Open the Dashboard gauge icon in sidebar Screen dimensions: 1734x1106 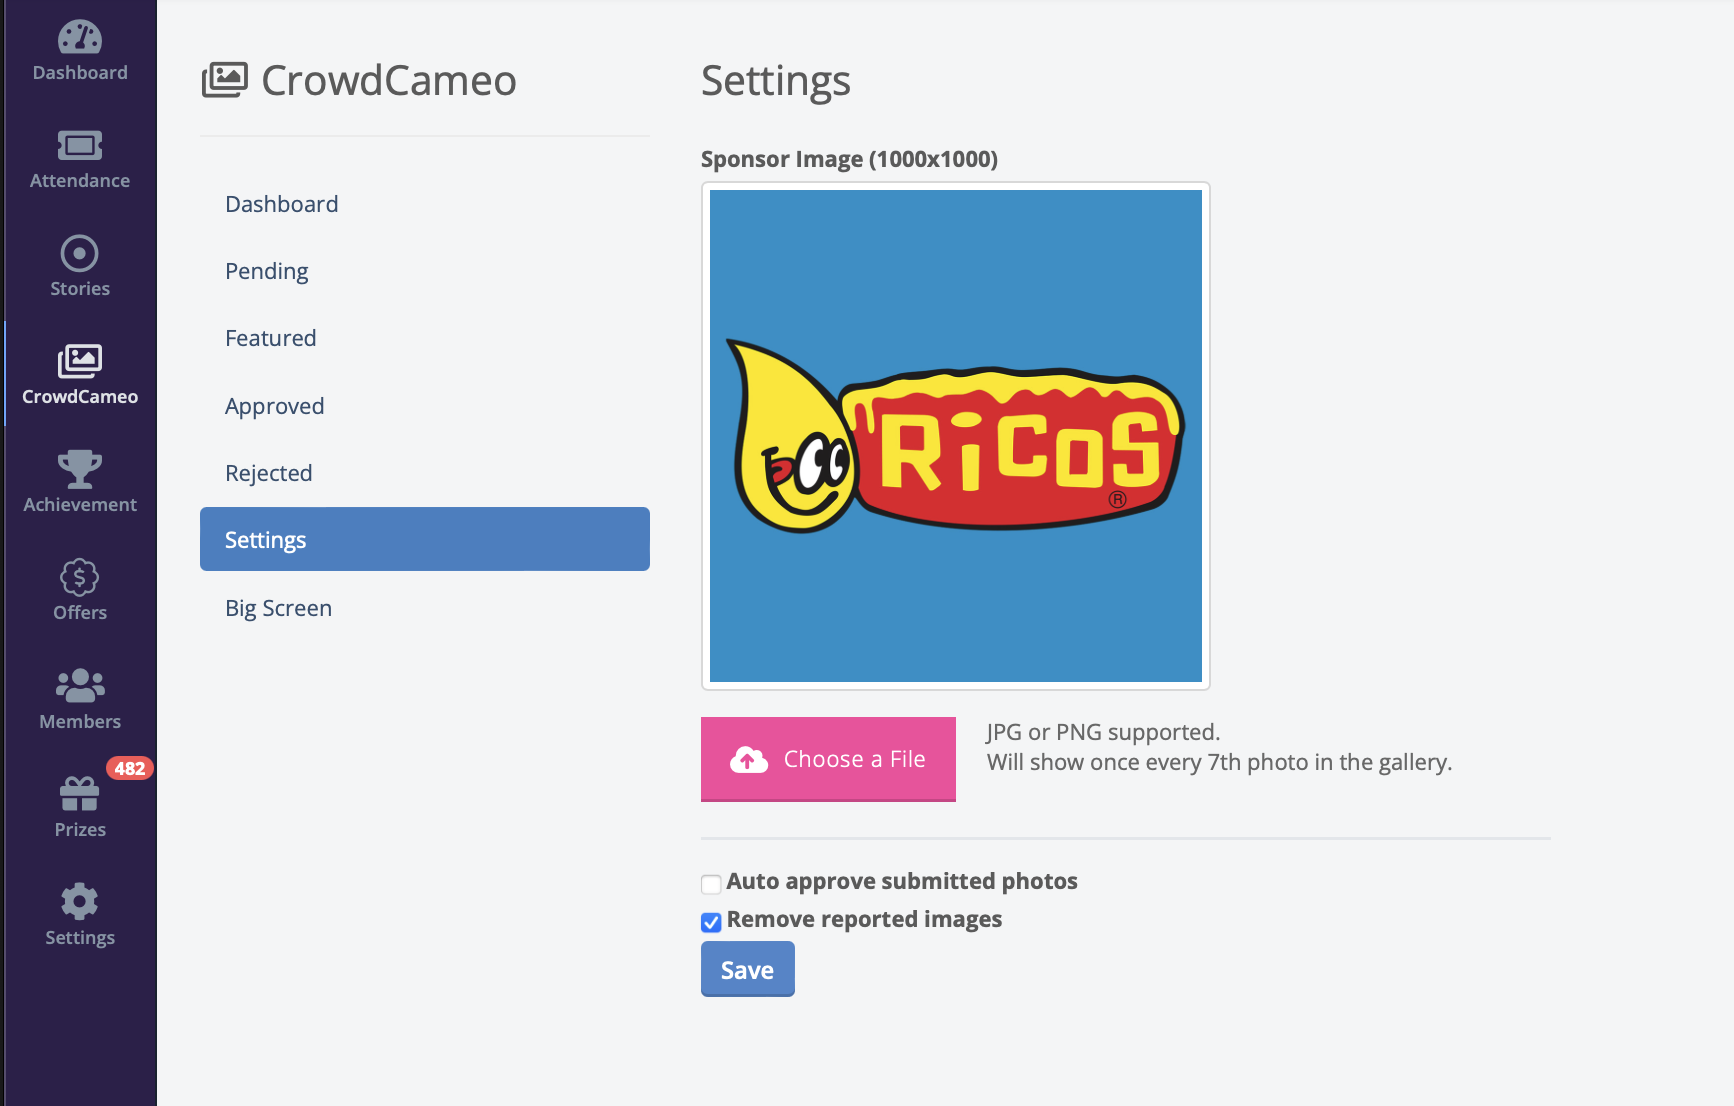coord(80,38)
